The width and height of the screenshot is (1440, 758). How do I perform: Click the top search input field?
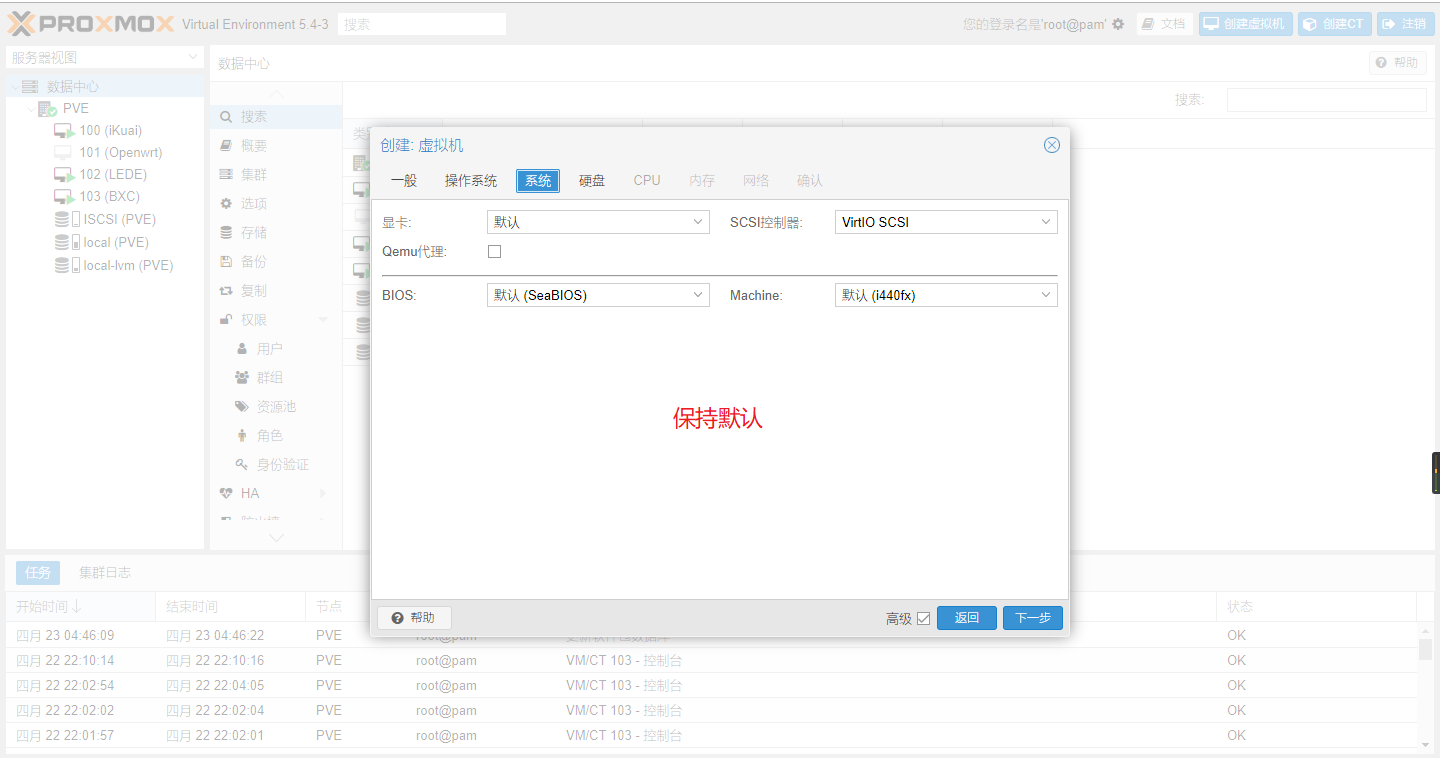coord(422,24)
